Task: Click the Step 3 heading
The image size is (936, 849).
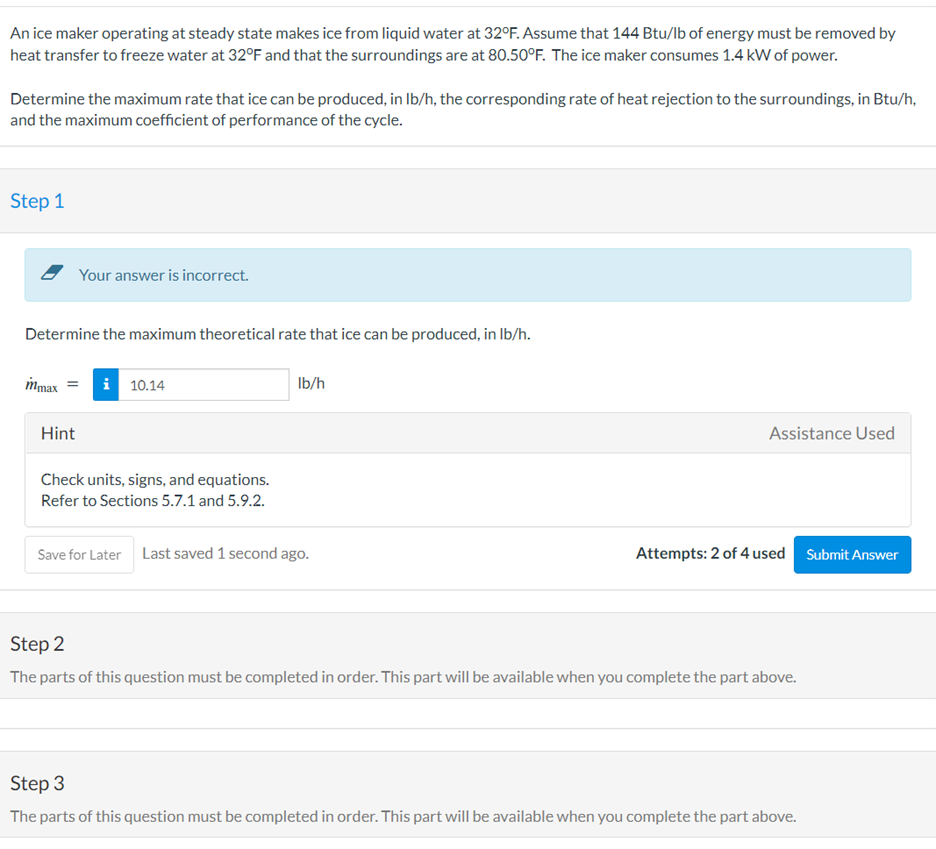Action: [37, 783]
